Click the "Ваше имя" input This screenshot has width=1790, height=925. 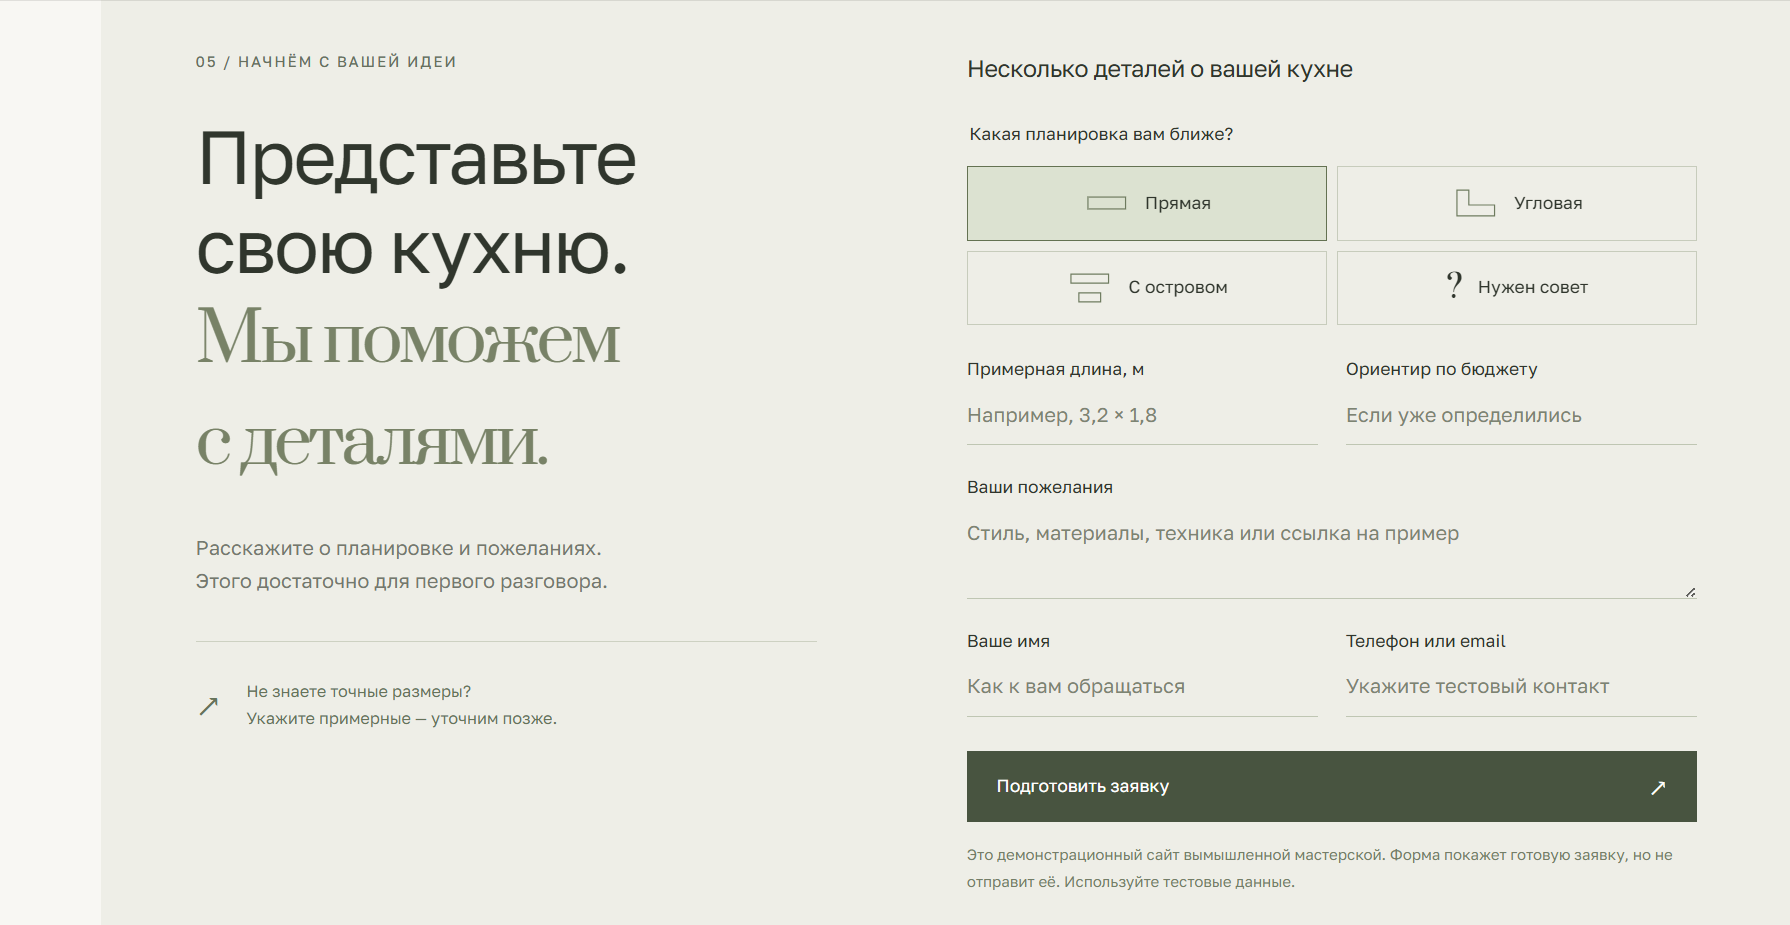[x=1142, y=687]
